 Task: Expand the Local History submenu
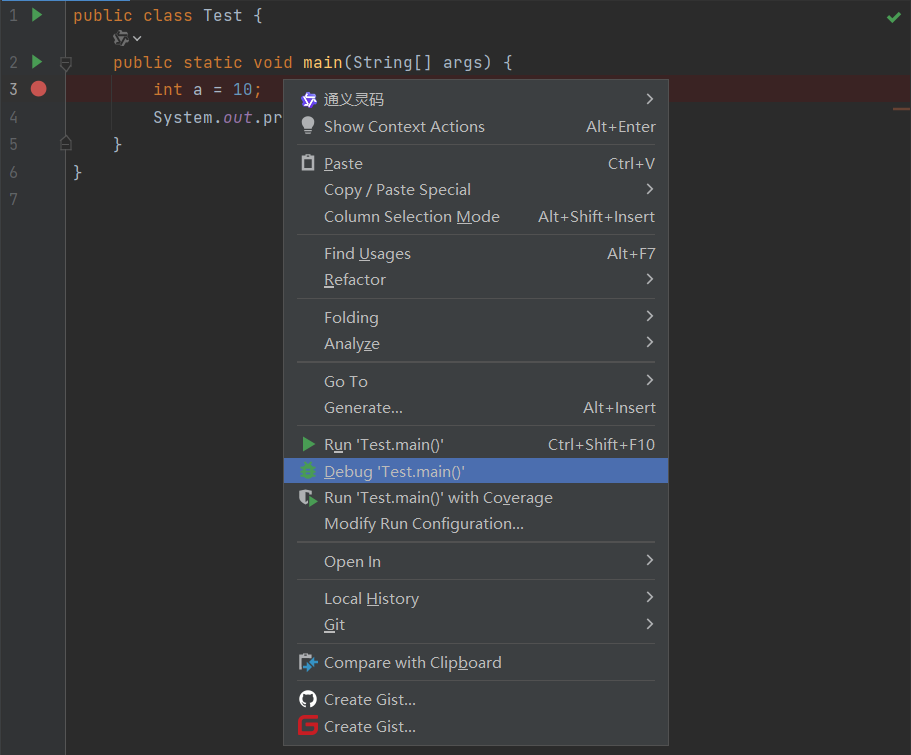click(649, 598)
